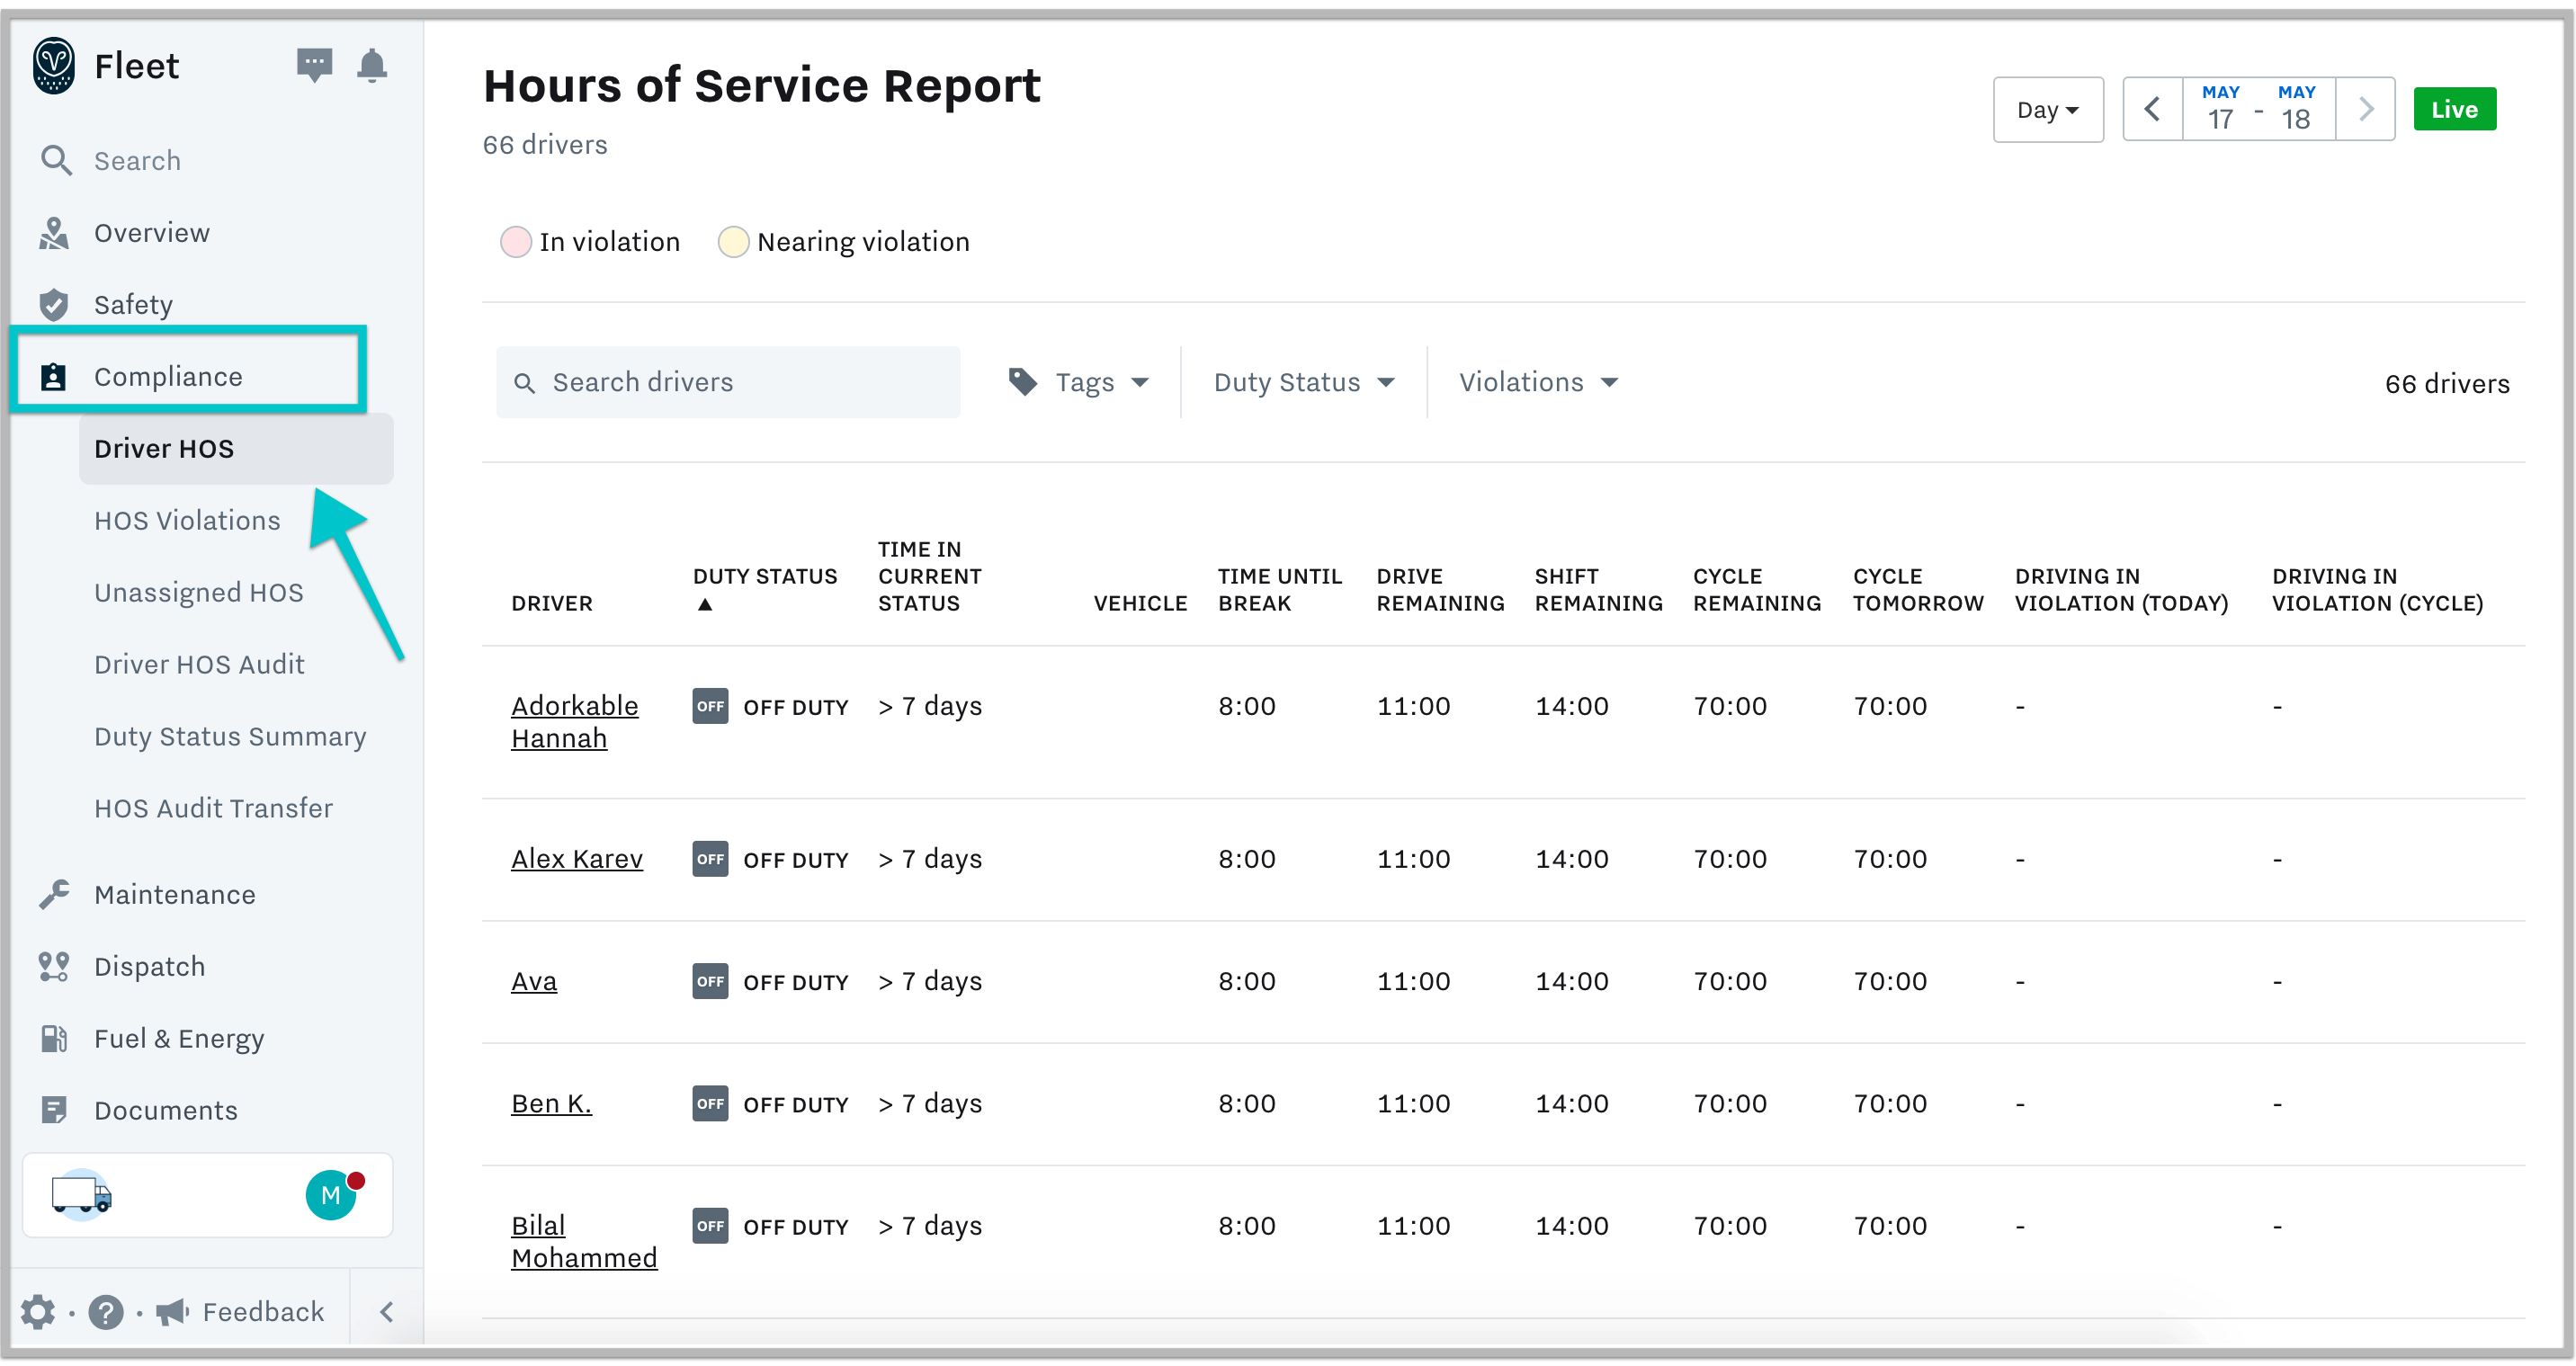This screenshot has height=1366, width=2576.
Task: Click the Fleet Overview icon
Action: [x=57, y=232]
